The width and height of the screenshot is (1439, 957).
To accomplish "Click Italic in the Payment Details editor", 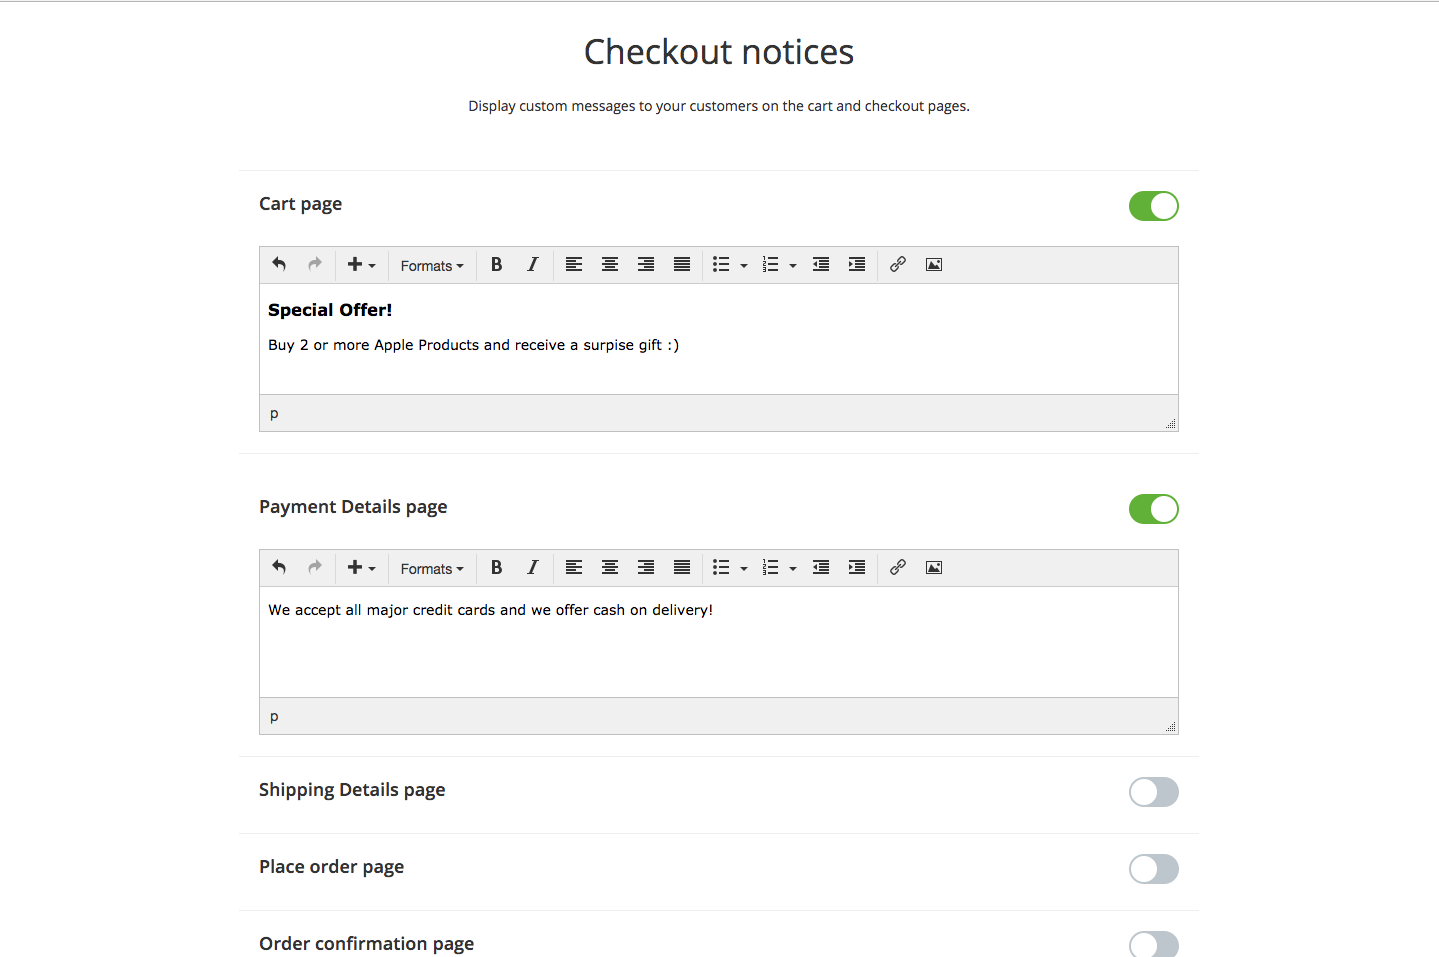I will (532, 568).
